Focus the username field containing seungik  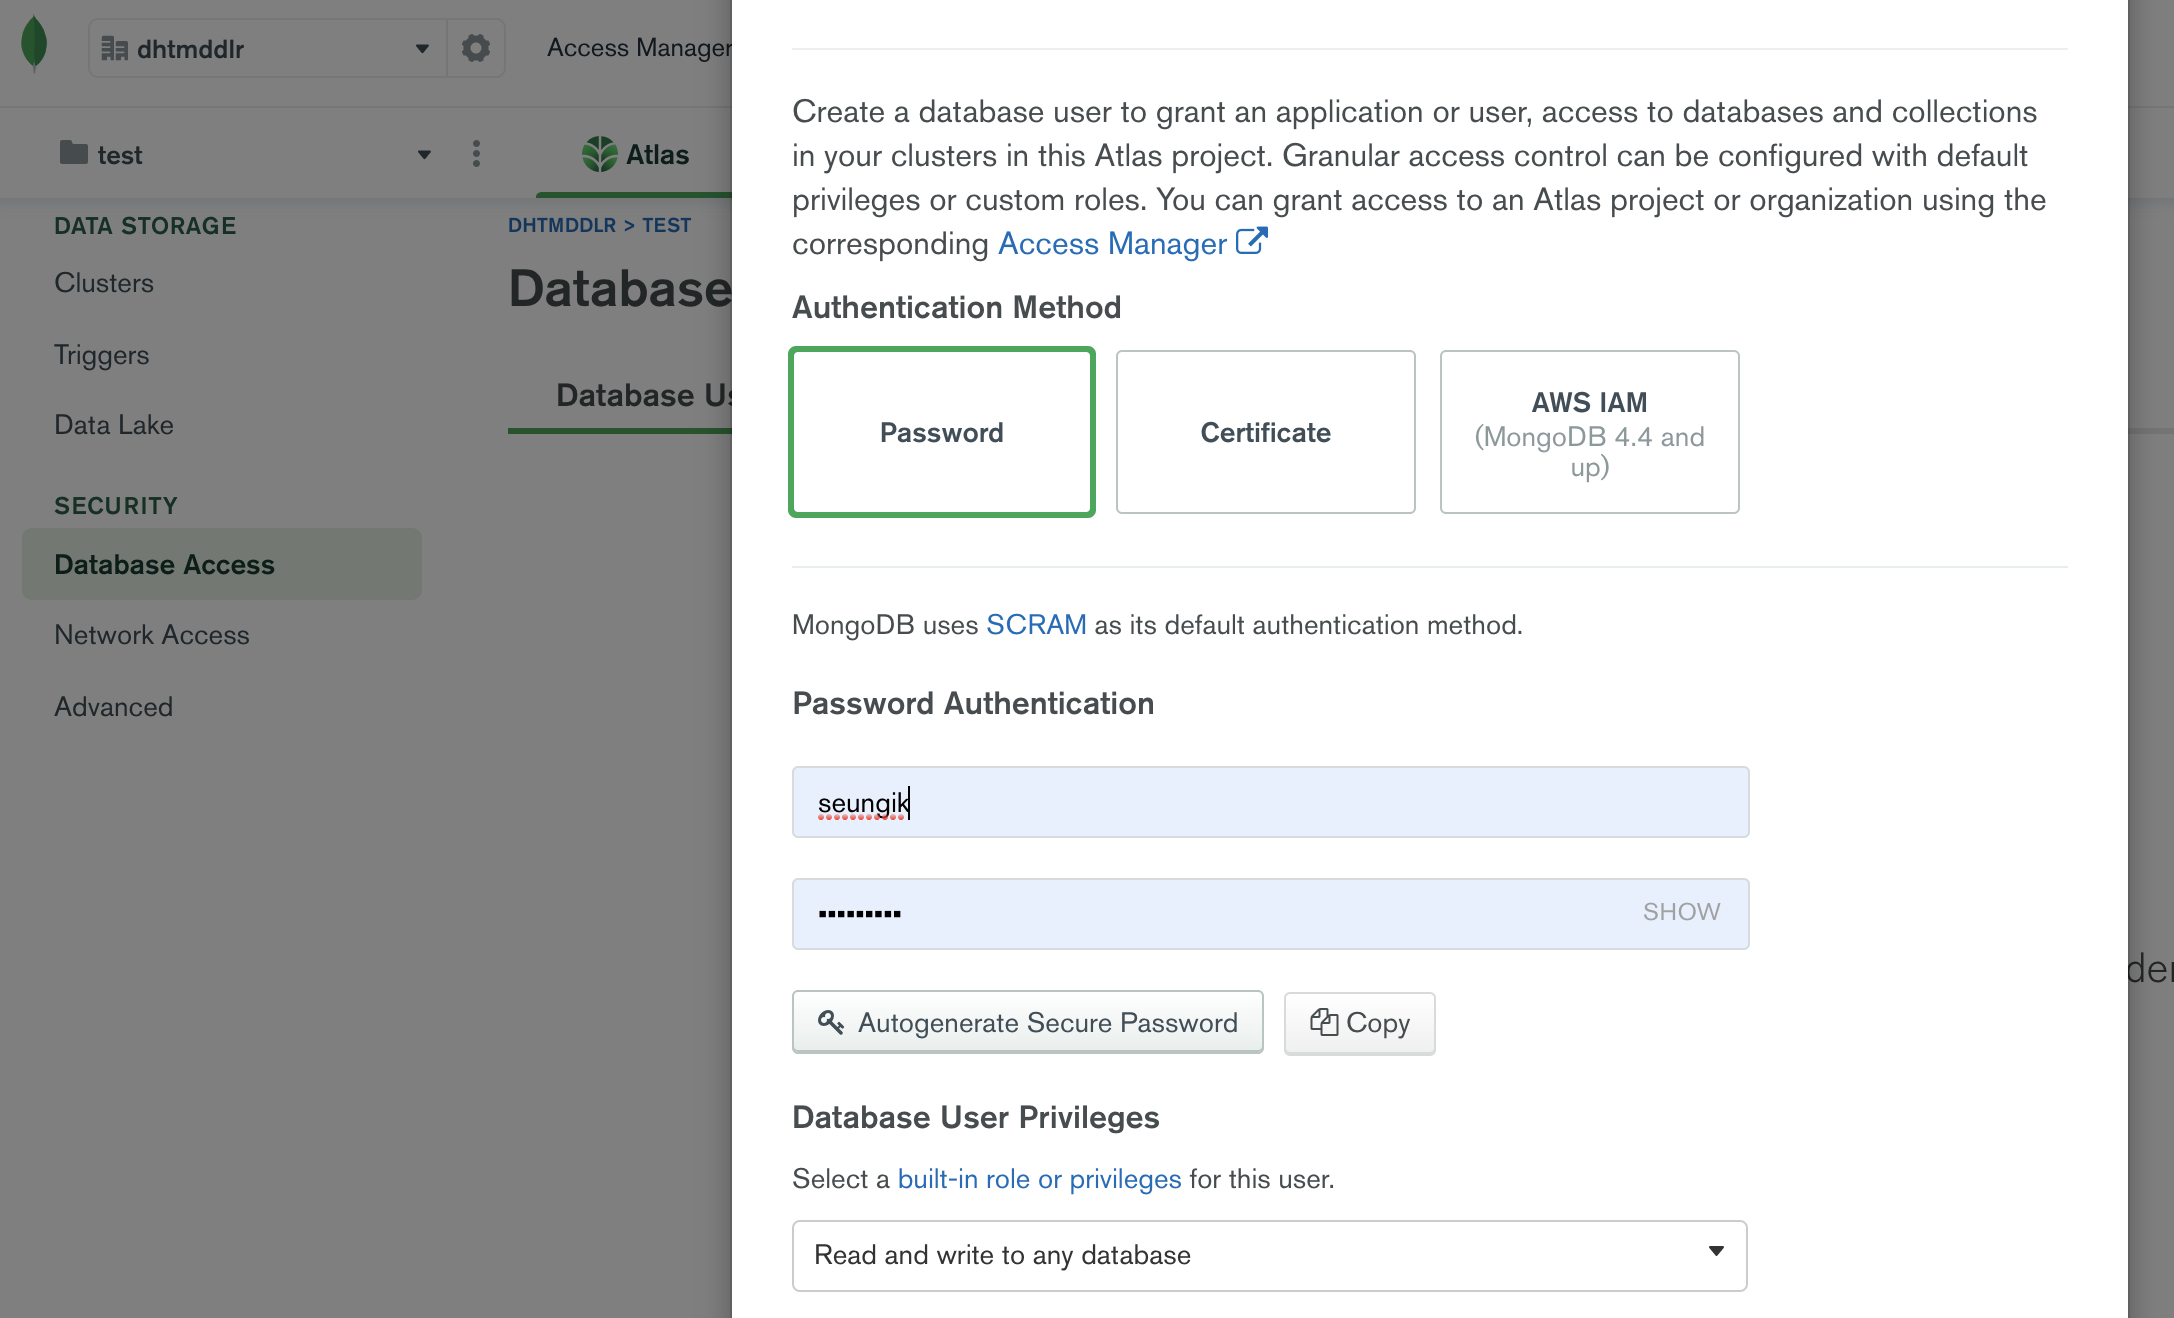point(1270,802)
